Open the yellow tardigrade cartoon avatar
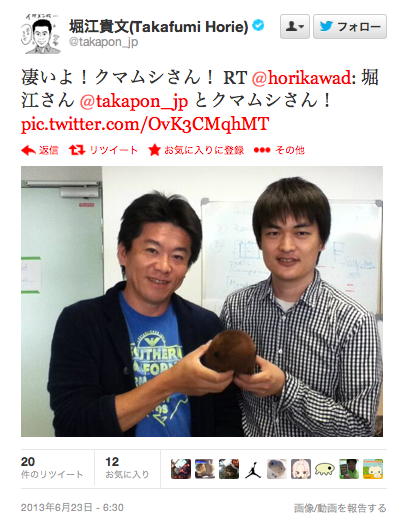Image resolution: width=404 pixels, height=525 pixels. pyautogui.click(x=325, y=469)
